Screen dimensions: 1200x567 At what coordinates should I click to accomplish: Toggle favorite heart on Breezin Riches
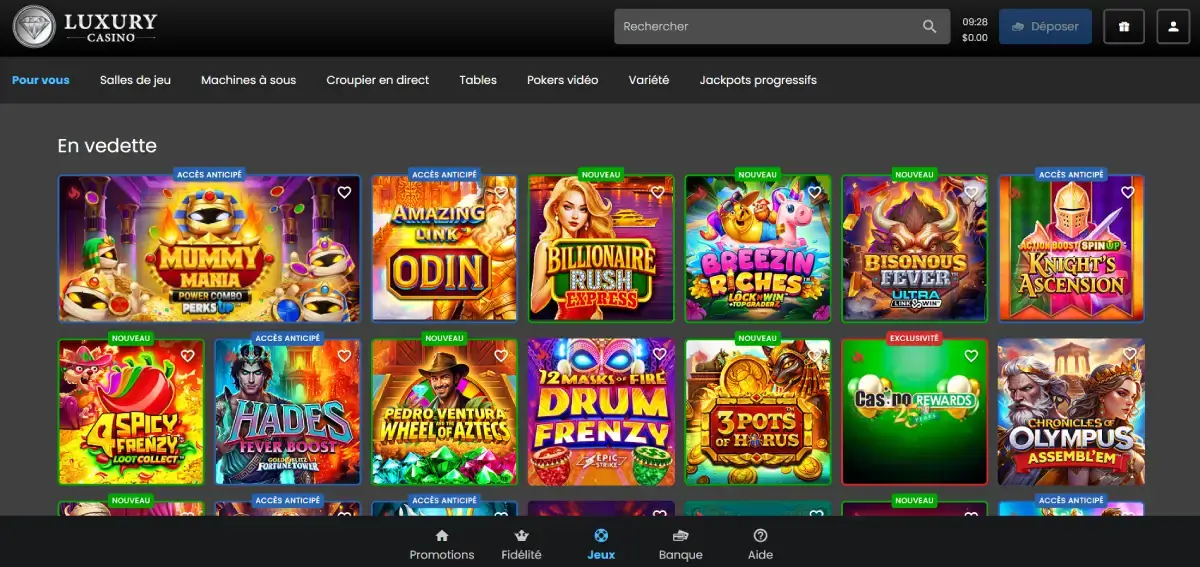click(x=814, y=192)
